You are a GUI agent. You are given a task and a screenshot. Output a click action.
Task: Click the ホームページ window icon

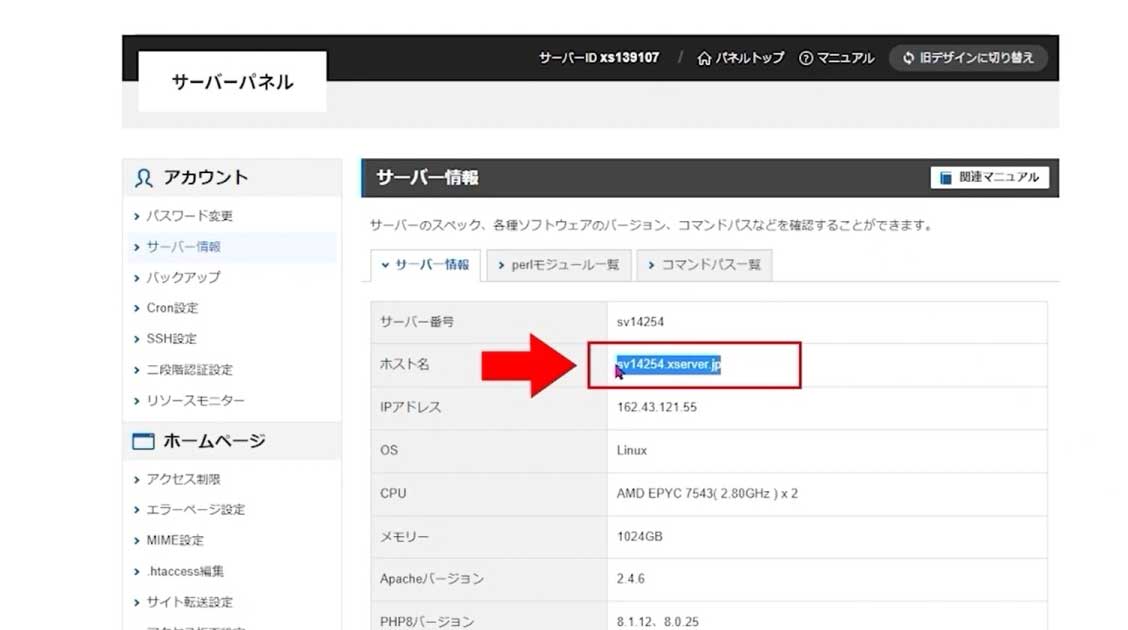144,441
